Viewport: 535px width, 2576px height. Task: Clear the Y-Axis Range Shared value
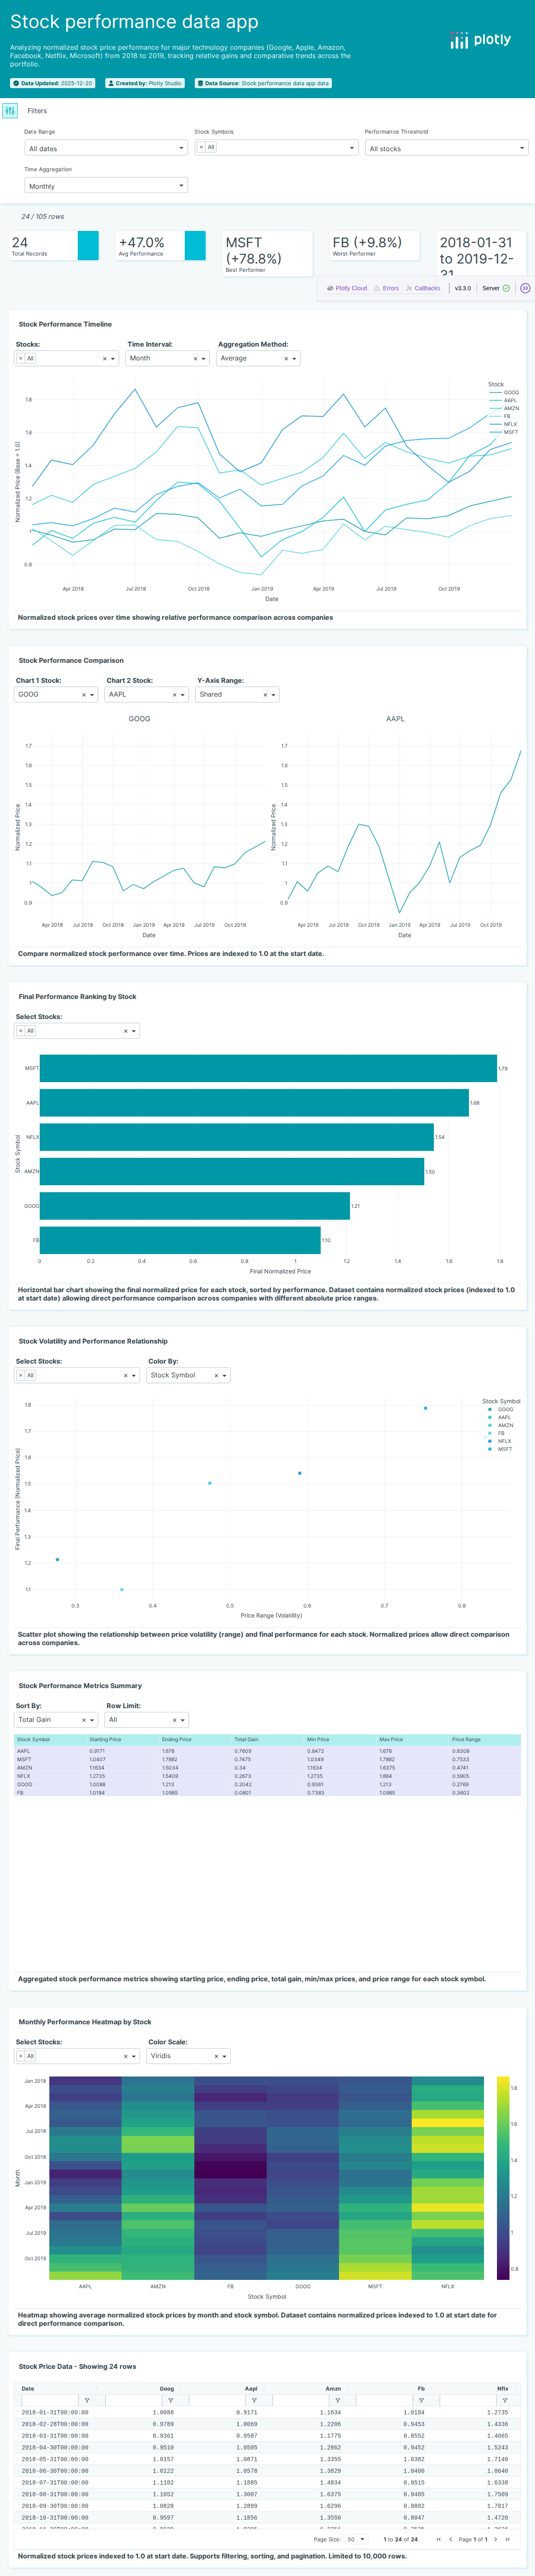coord(265,694)
